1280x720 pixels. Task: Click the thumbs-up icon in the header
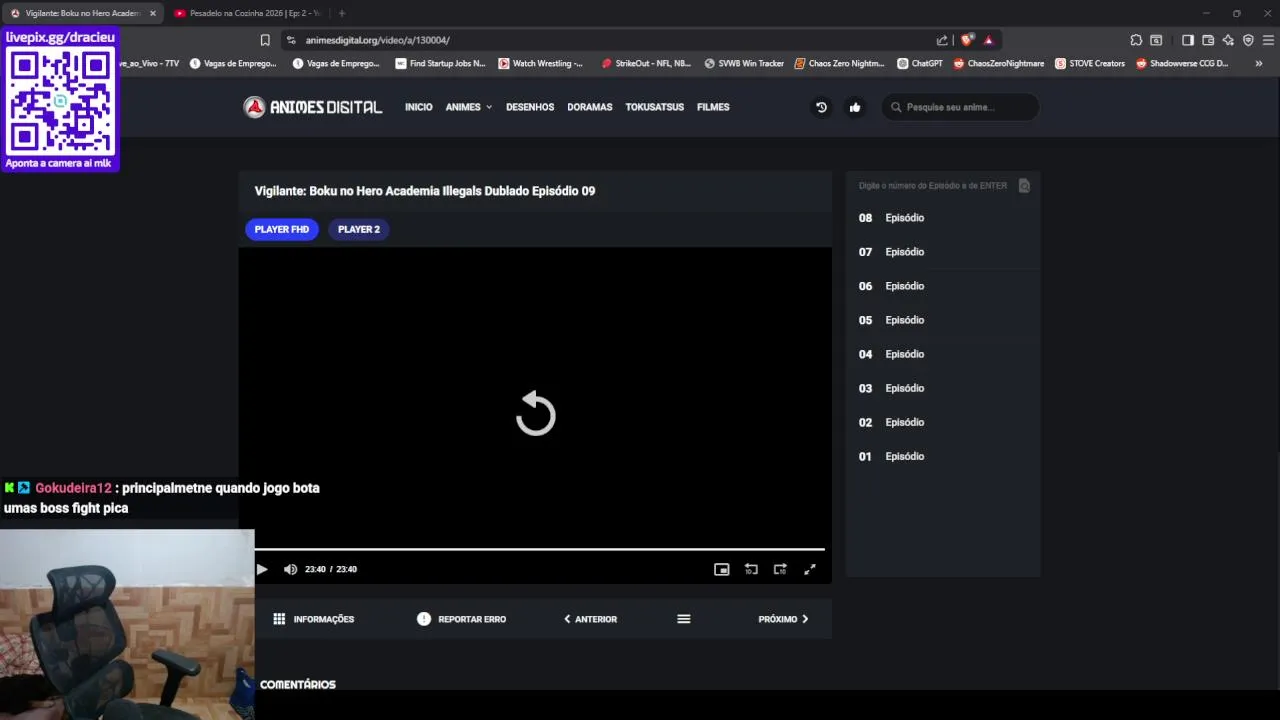point(855,107)
